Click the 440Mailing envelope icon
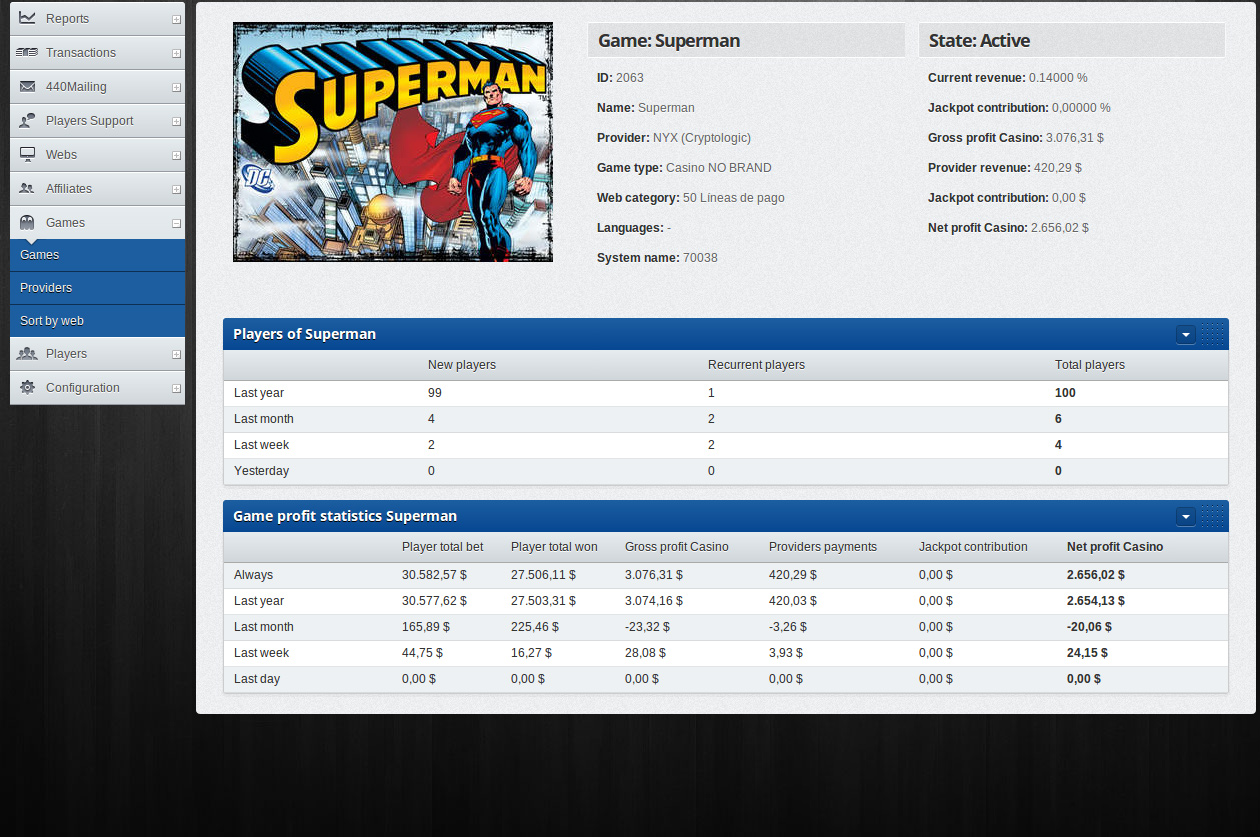 pos(27,86)
